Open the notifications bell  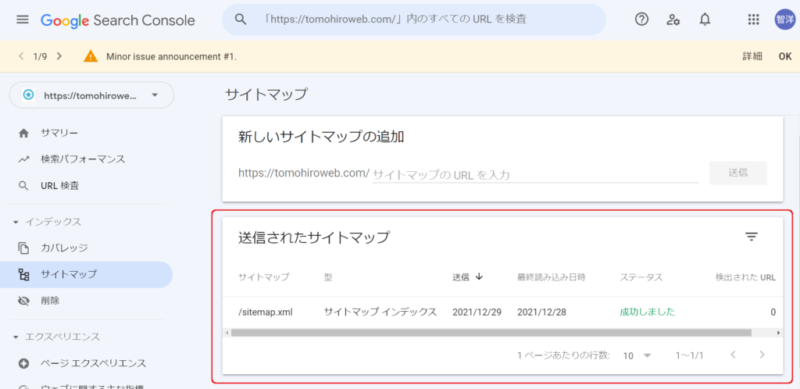point(705,19)
